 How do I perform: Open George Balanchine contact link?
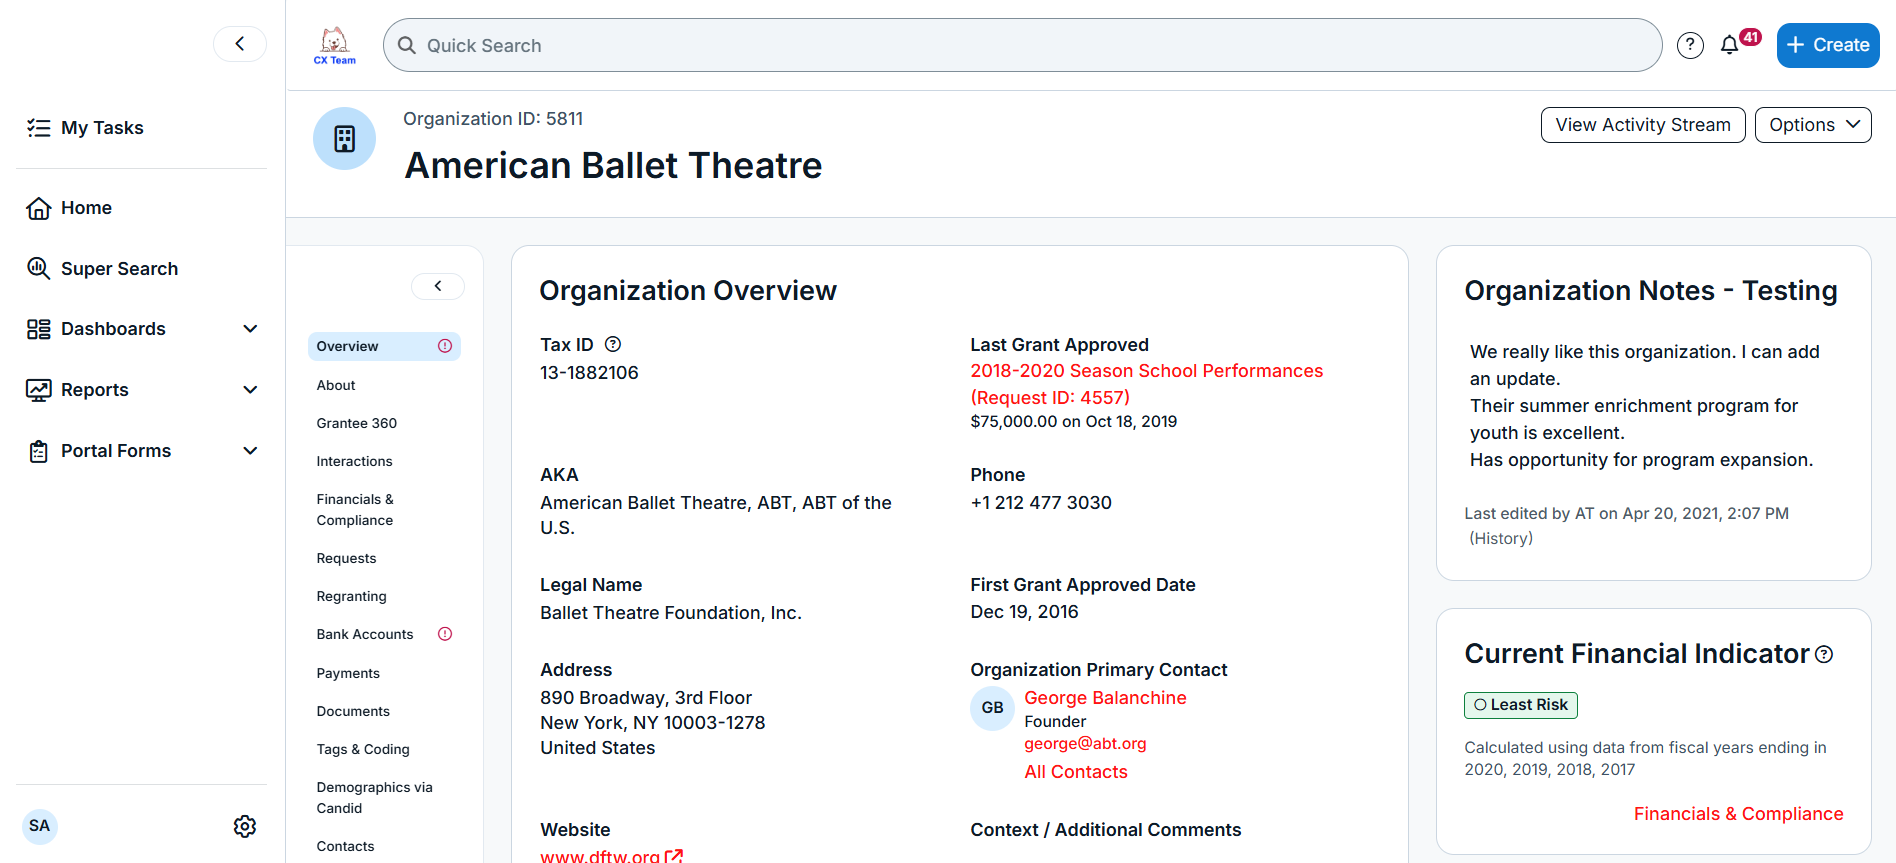[1105, 698]
